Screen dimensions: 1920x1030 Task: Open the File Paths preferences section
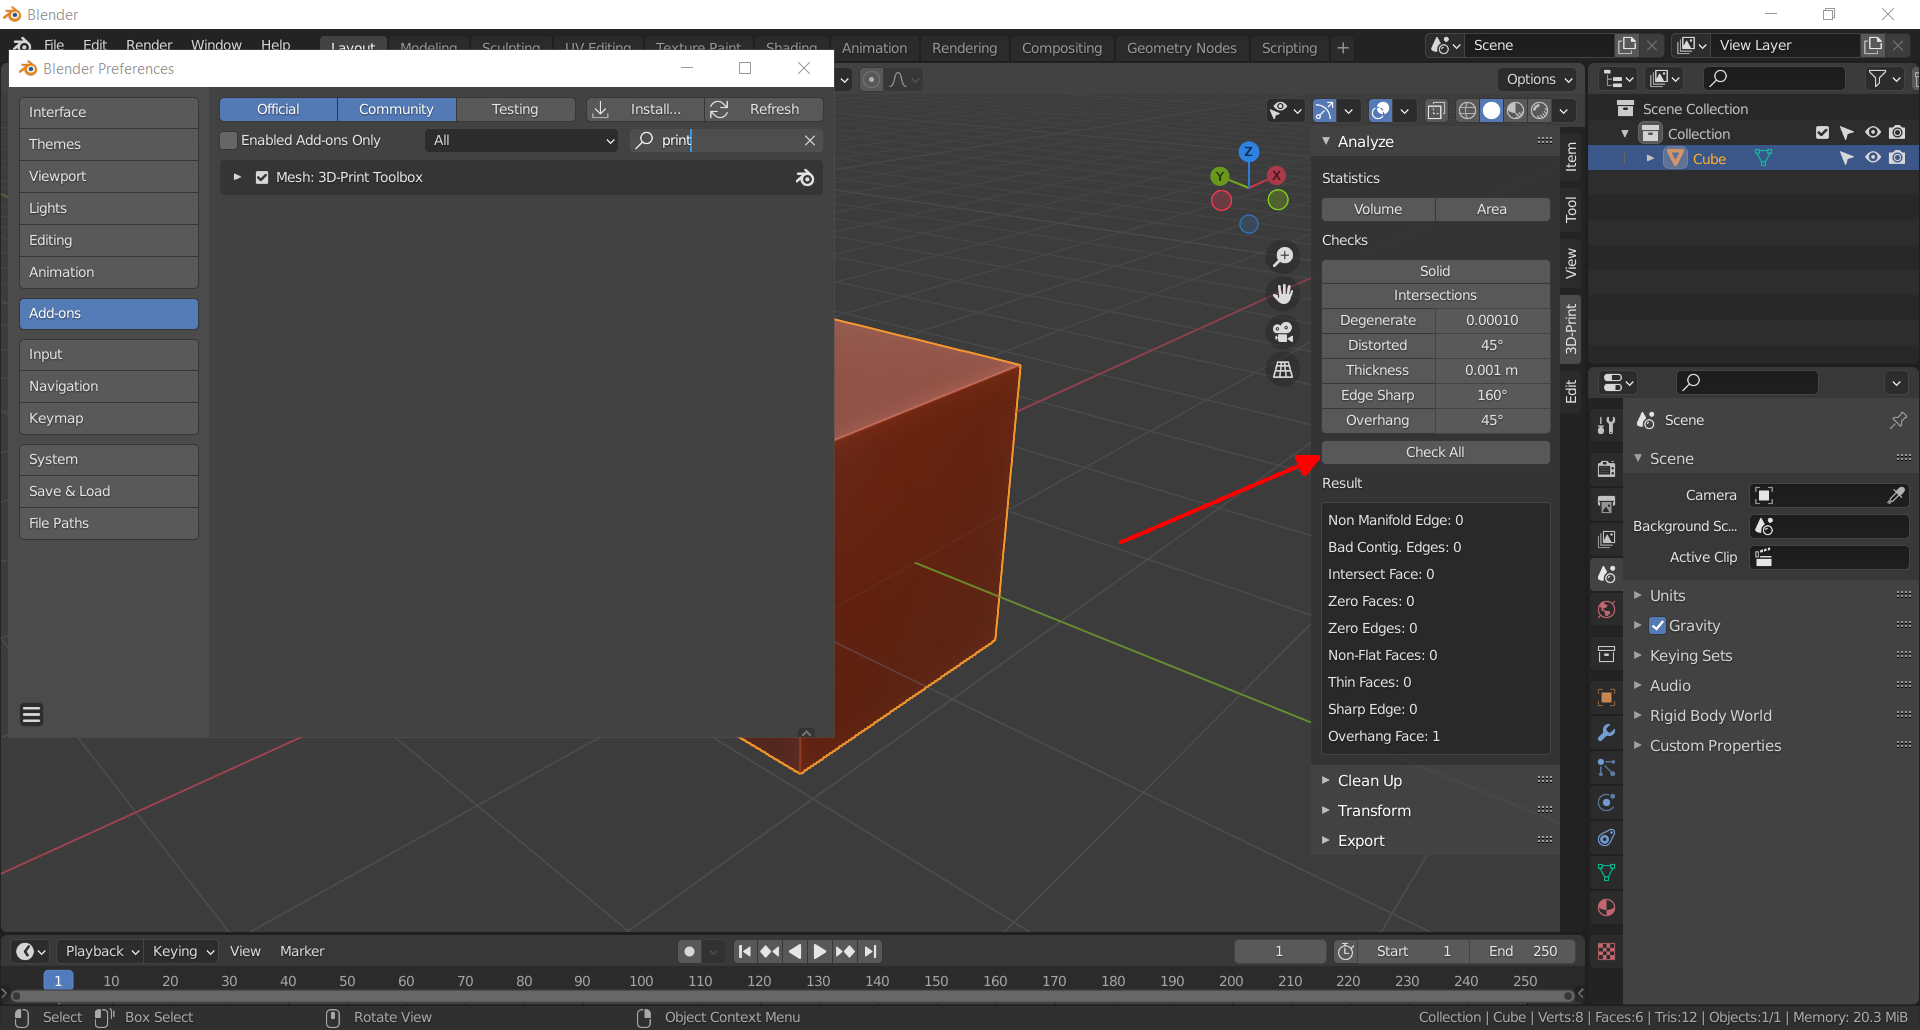[x=109, y=523]
